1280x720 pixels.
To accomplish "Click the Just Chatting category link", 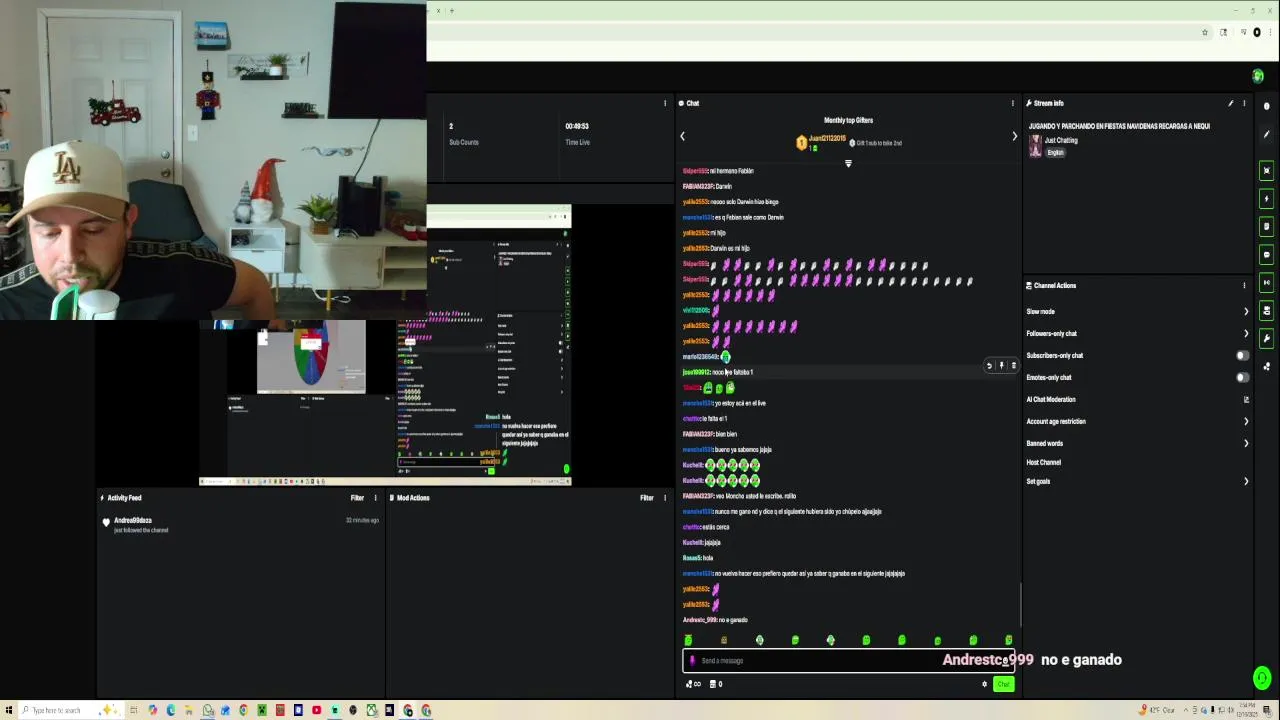I will (1060, 140).
